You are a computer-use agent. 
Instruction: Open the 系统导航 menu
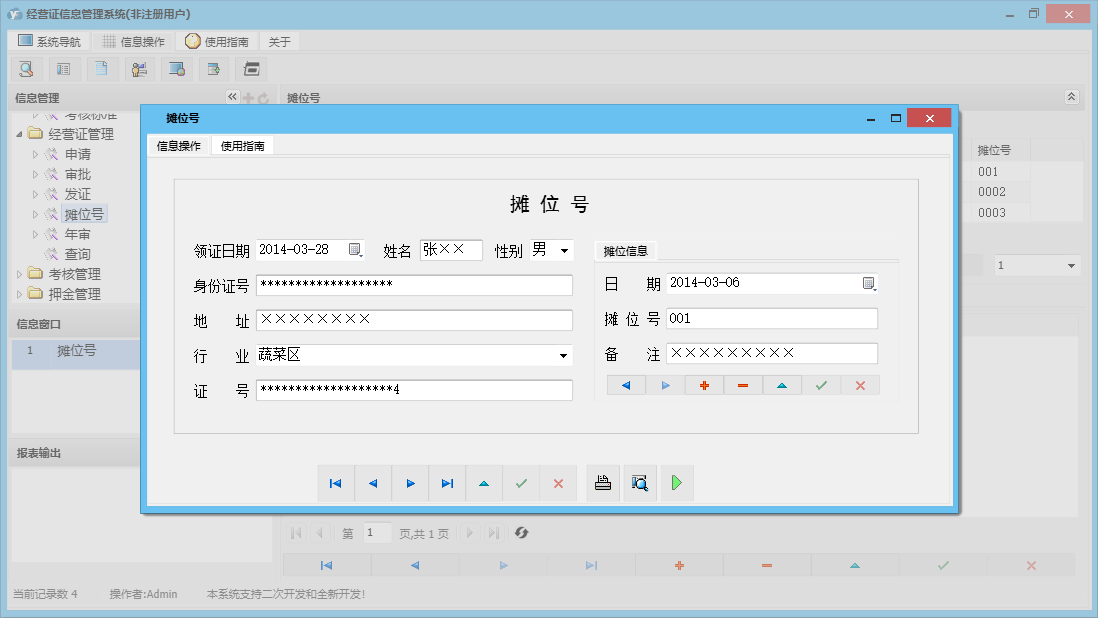click(50, 42)
